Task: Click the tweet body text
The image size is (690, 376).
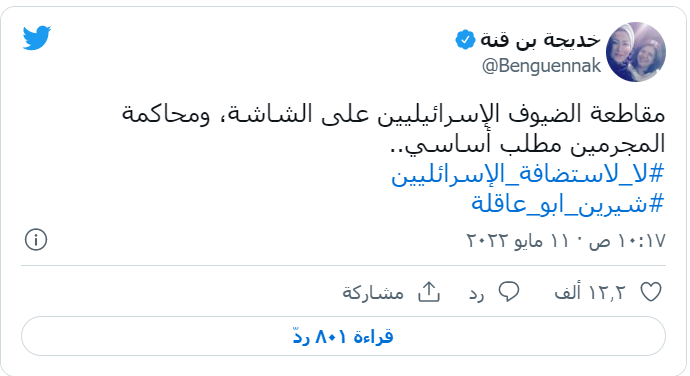Action: (393, 129)
